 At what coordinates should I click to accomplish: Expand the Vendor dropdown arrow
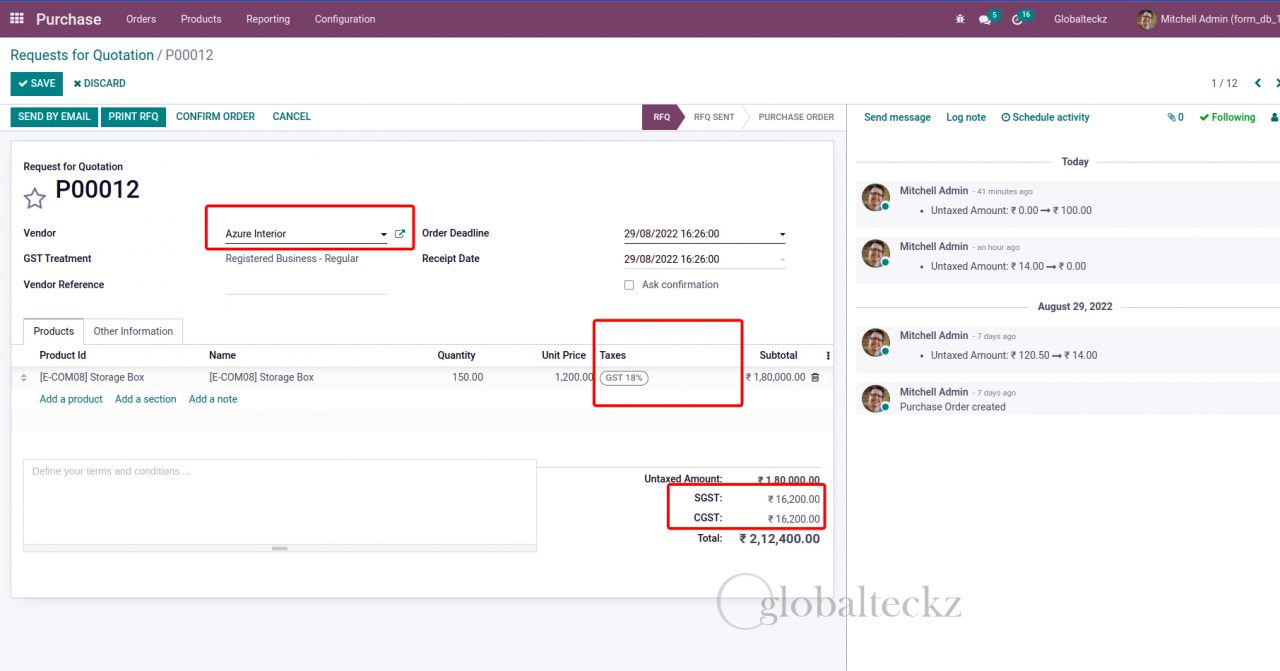pos(383,235)
